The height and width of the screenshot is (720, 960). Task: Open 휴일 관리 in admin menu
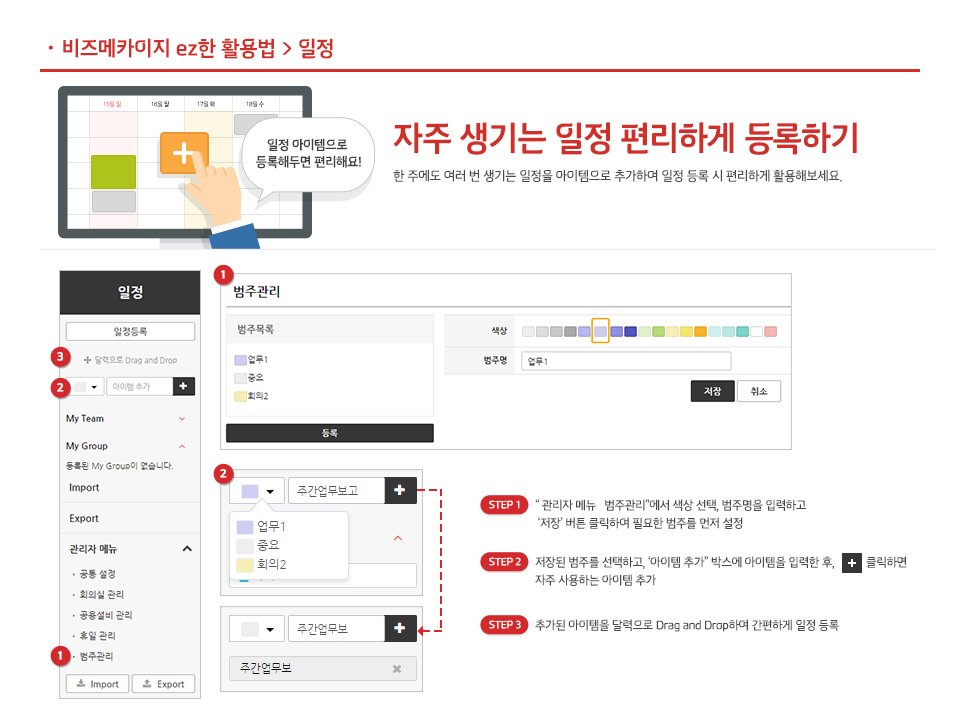pos(97,636)
